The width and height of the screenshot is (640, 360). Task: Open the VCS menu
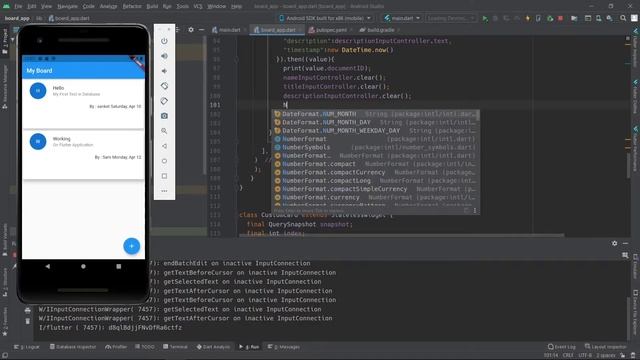click(x=198, y=6)
